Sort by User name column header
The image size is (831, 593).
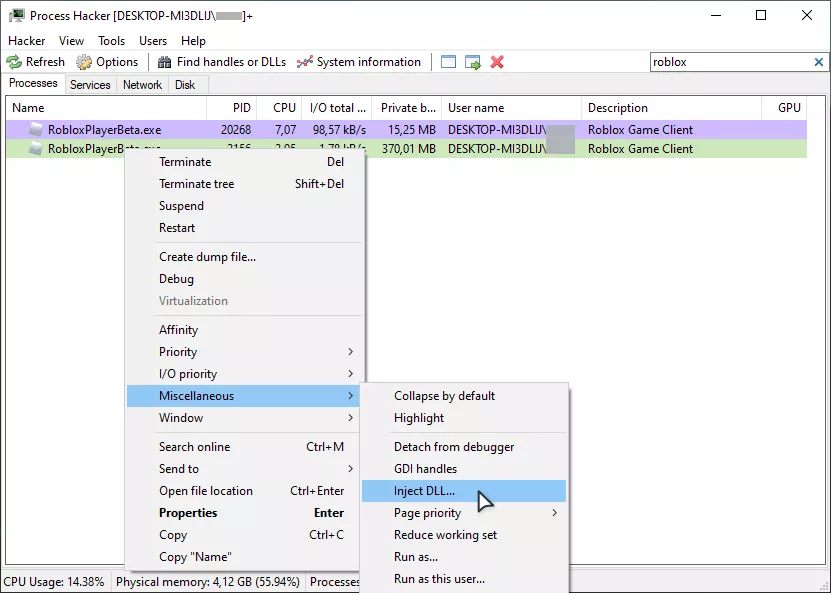[511, 108]
